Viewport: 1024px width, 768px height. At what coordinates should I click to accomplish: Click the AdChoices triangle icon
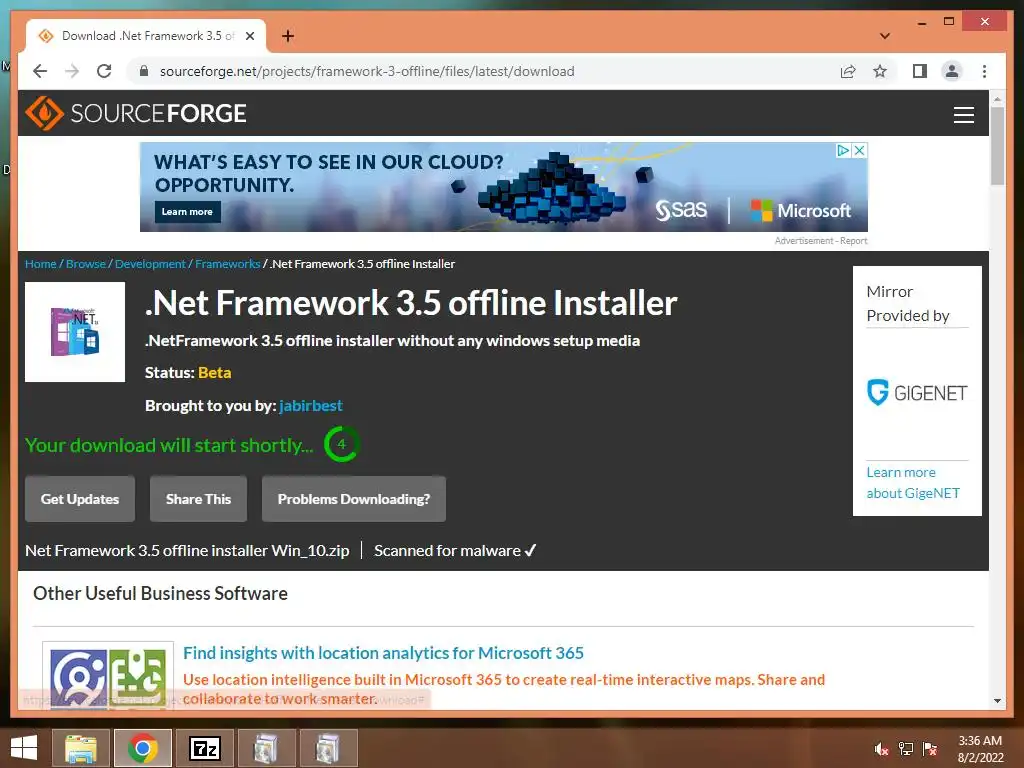coord(844,150)
